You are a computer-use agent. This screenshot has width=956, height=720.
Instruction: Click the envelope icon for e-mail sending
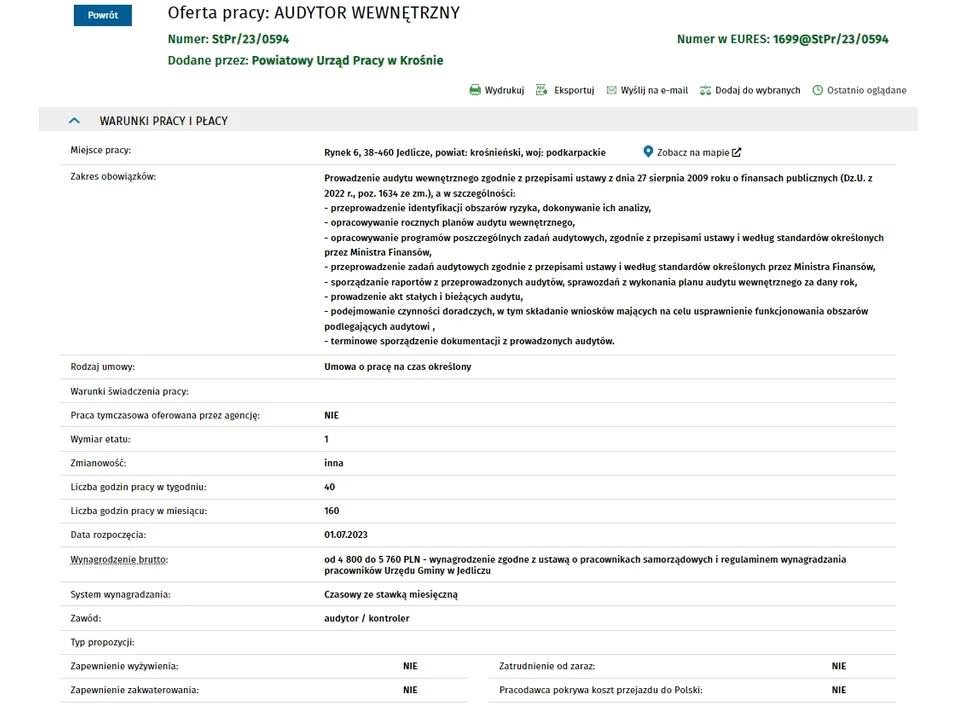(612, 90)
